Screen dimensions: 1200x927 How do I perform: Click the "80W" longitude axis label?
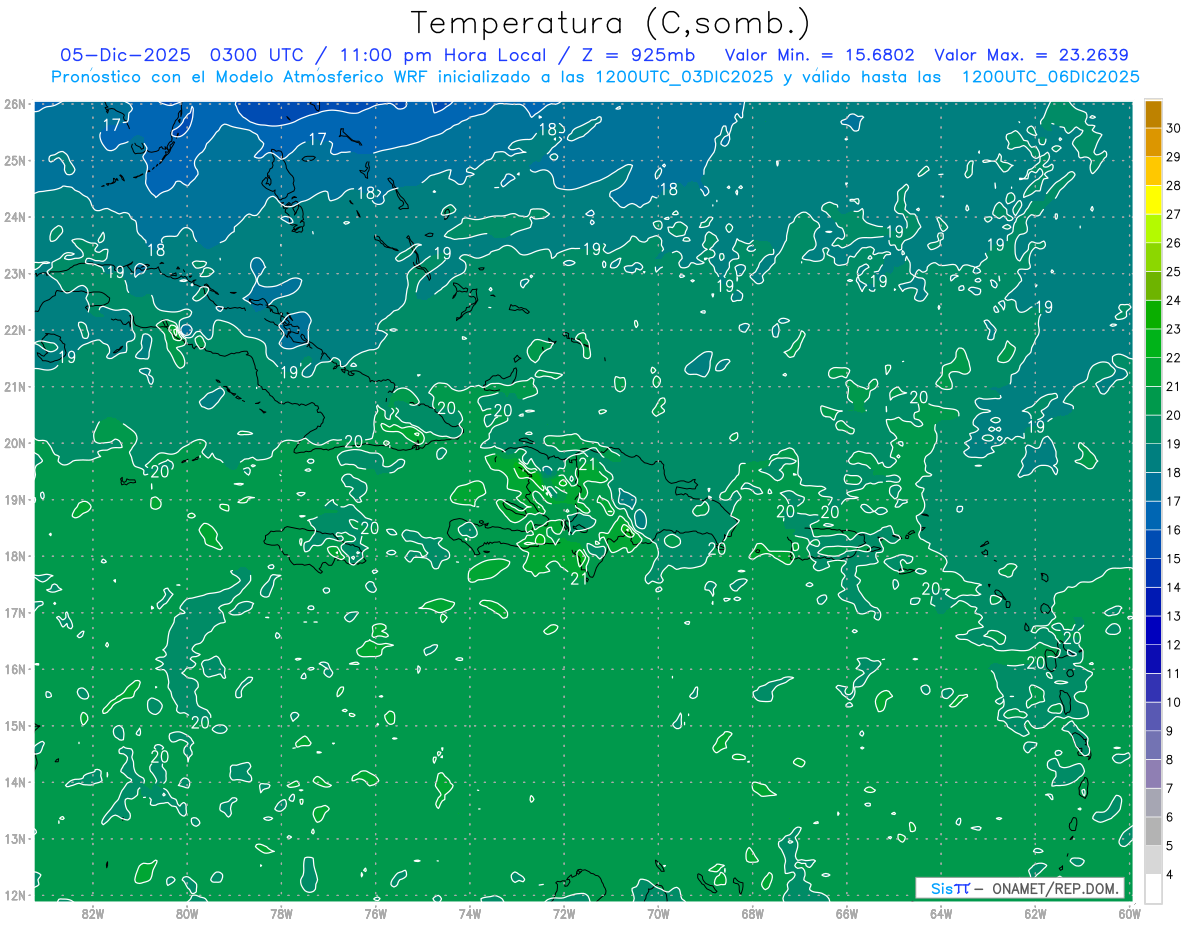(187, 913)
